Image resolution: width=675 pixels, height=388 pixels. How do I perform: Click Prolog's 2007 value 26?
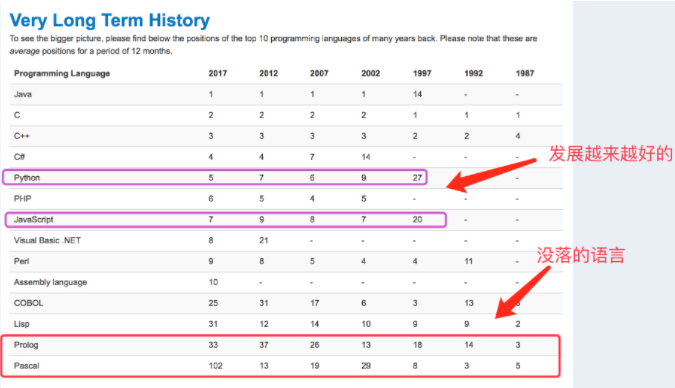(315, 345)
